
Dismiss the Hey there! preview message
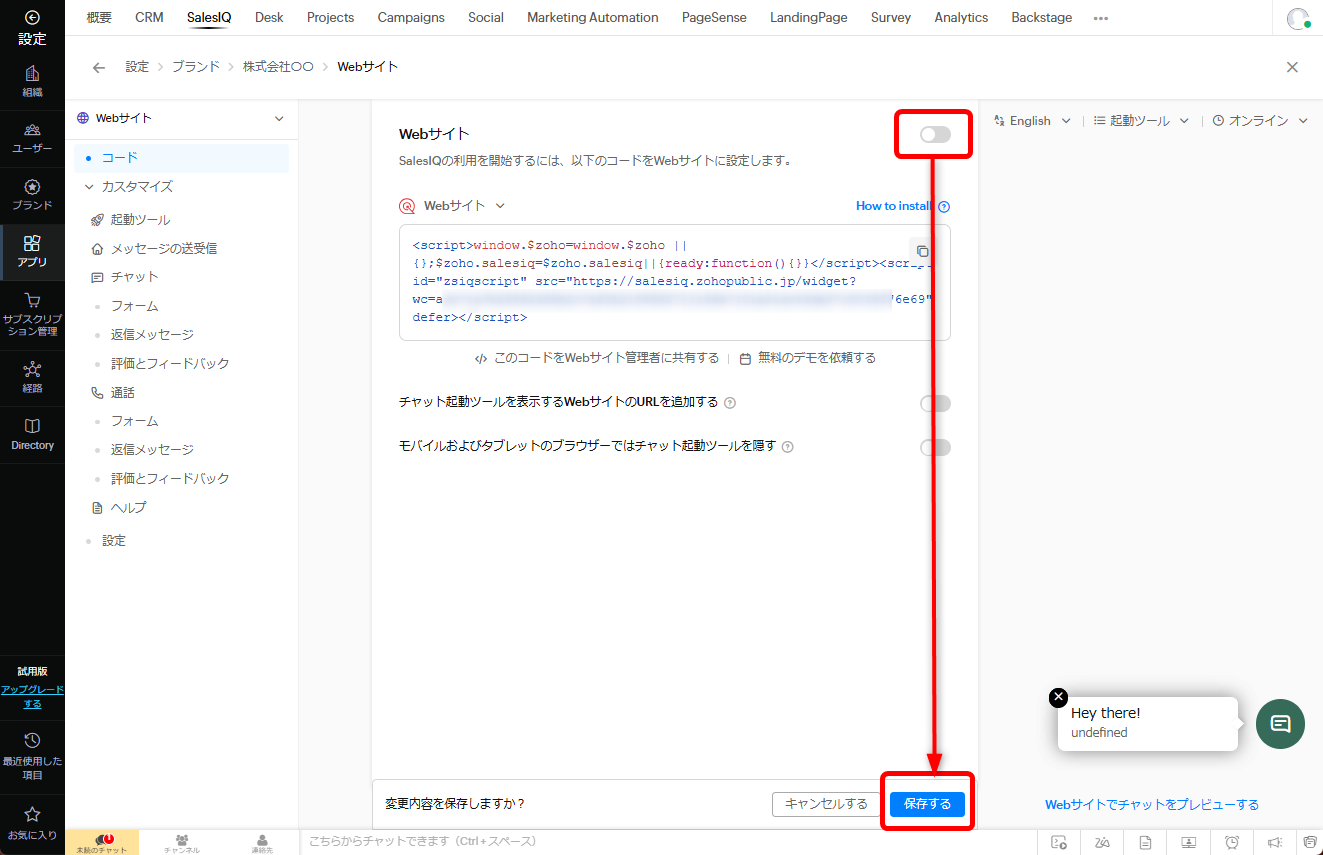[1059, 697]
